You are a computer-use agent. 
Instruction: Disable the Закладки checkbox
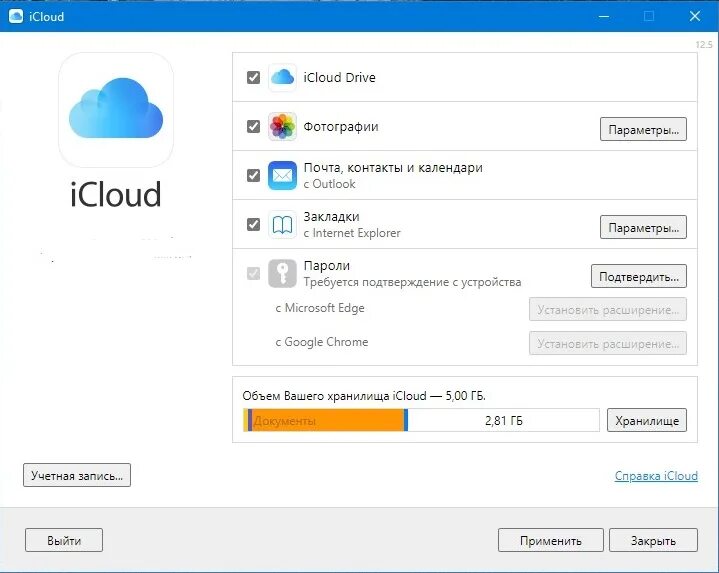254,225
